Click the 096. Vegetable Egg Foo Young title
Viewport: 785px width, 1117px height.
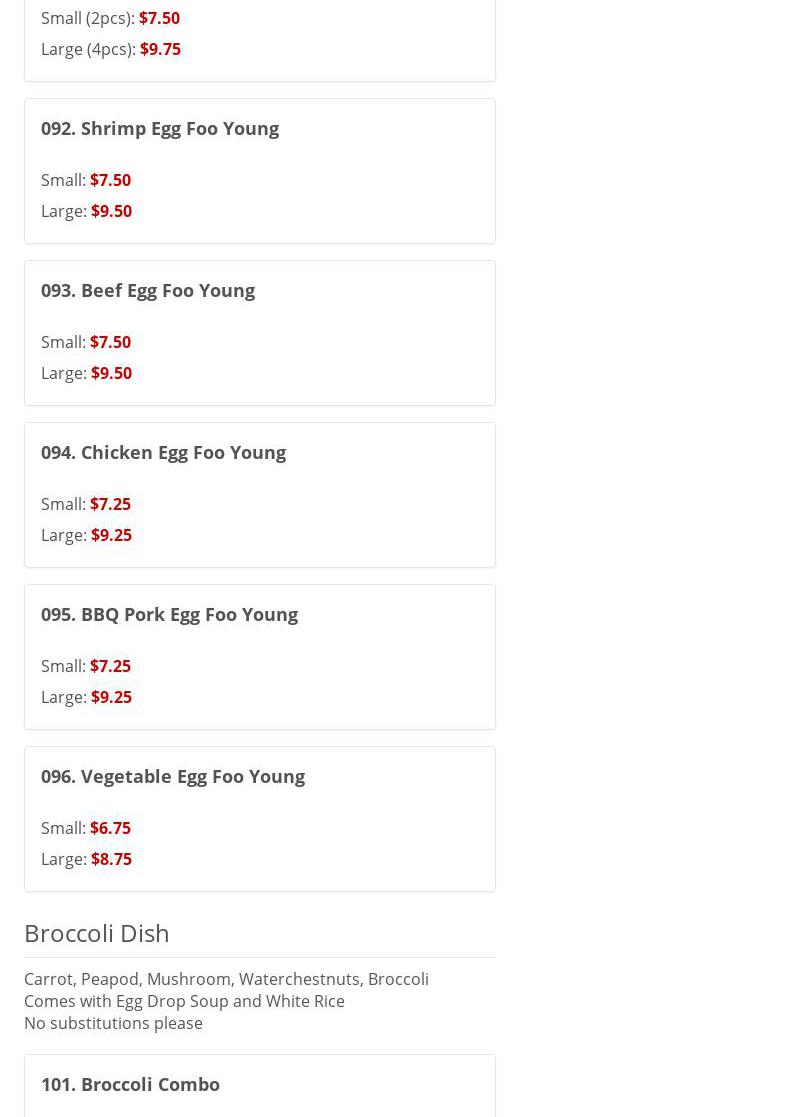tap(173, 776)
